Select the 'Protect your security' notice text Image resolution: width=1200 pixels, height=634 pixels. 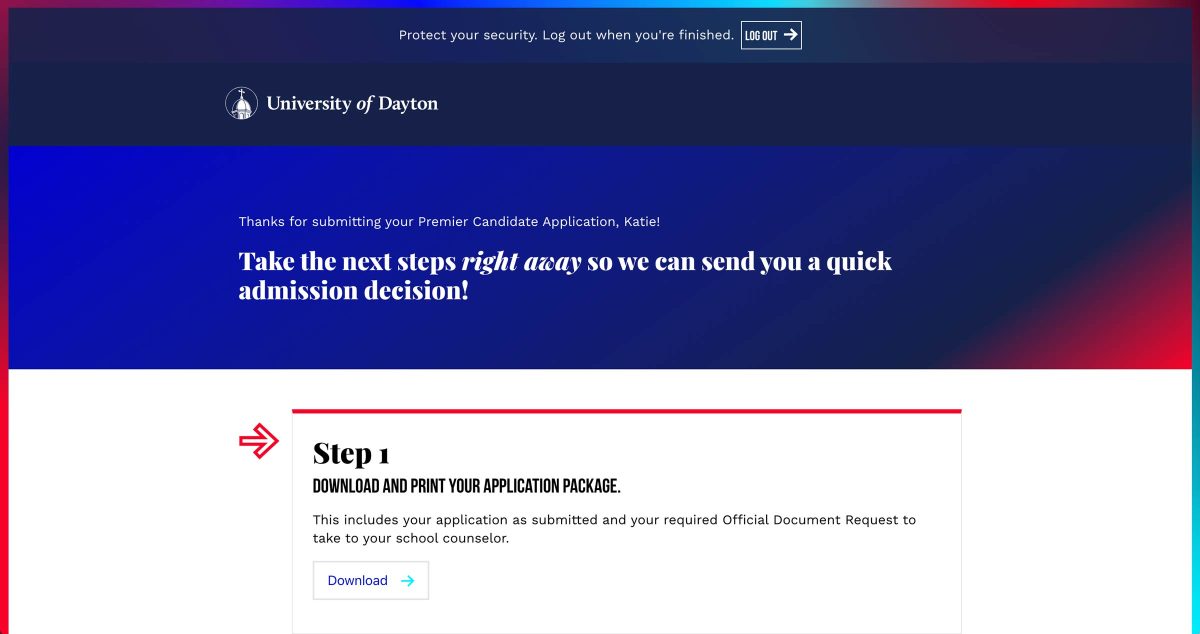point(566,35)
